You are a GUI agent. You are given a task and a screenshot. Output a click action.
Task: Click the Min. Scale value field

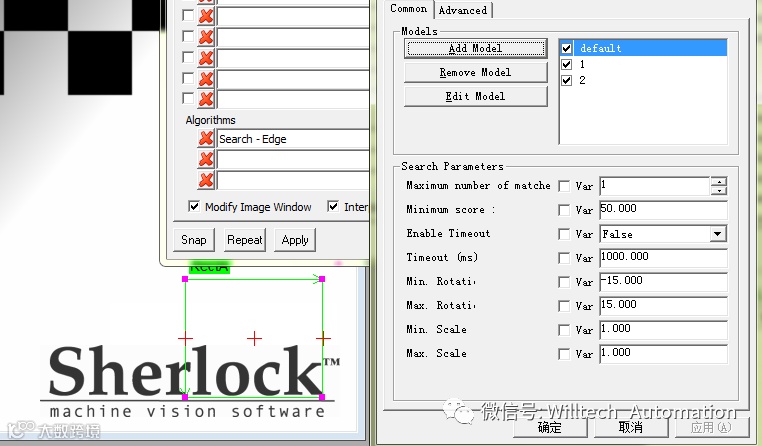coord(663,329)
